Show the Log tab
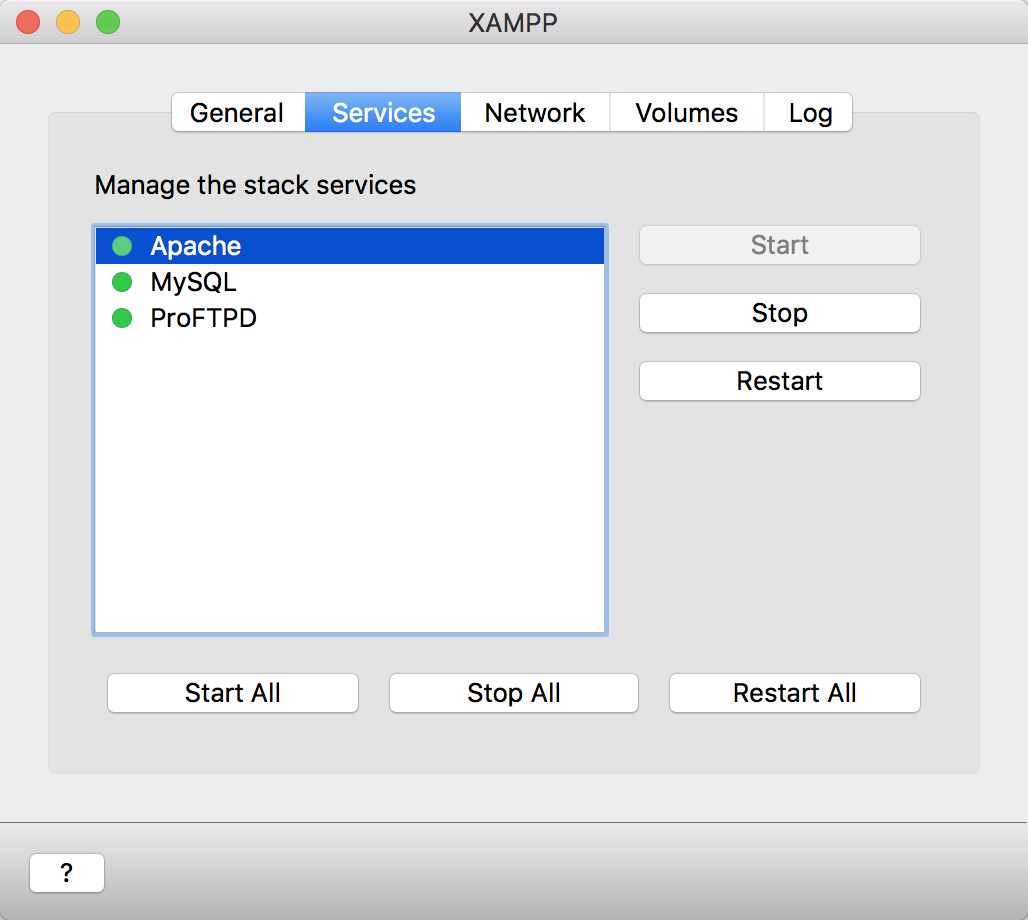Image resolution: width=1028 pixels, height=920 pixels. [x=808, y=113]
